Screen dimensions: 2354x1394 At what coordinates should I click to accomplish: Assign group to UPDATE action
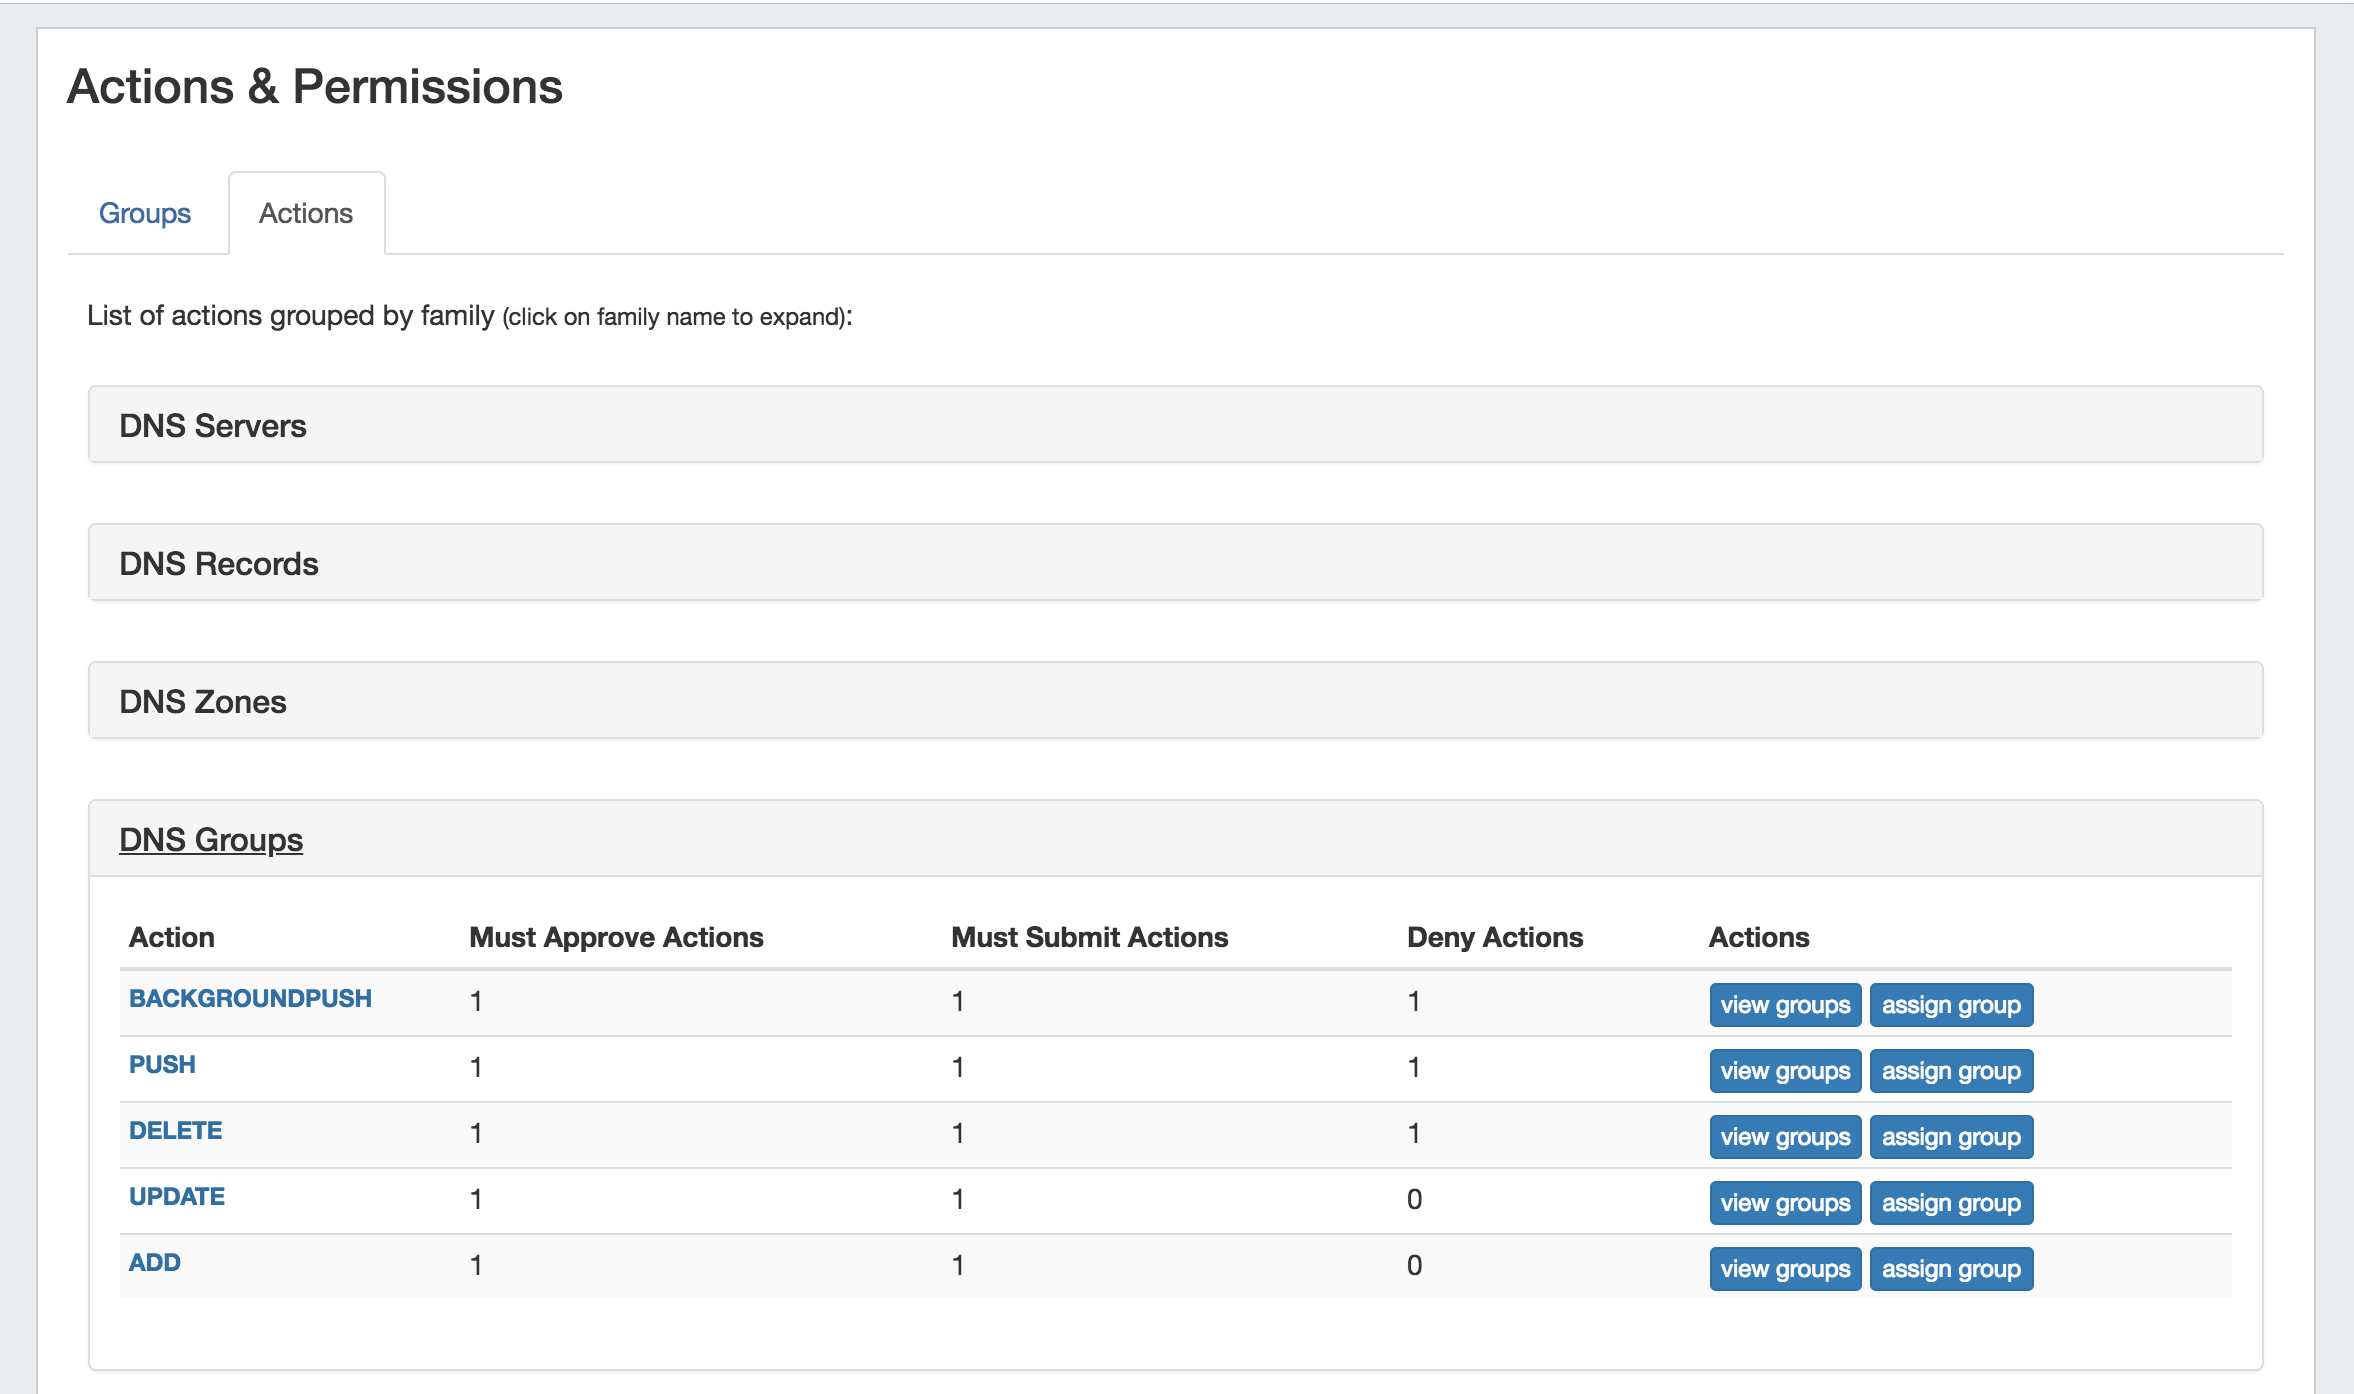click(x=1951, y=1203)
